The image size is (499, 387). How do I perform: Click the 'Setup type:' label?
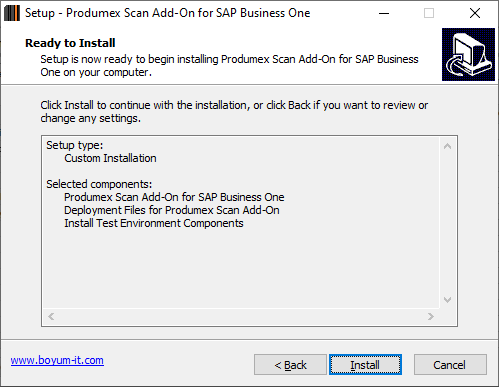pyautogui.click(x=75, y=145)
